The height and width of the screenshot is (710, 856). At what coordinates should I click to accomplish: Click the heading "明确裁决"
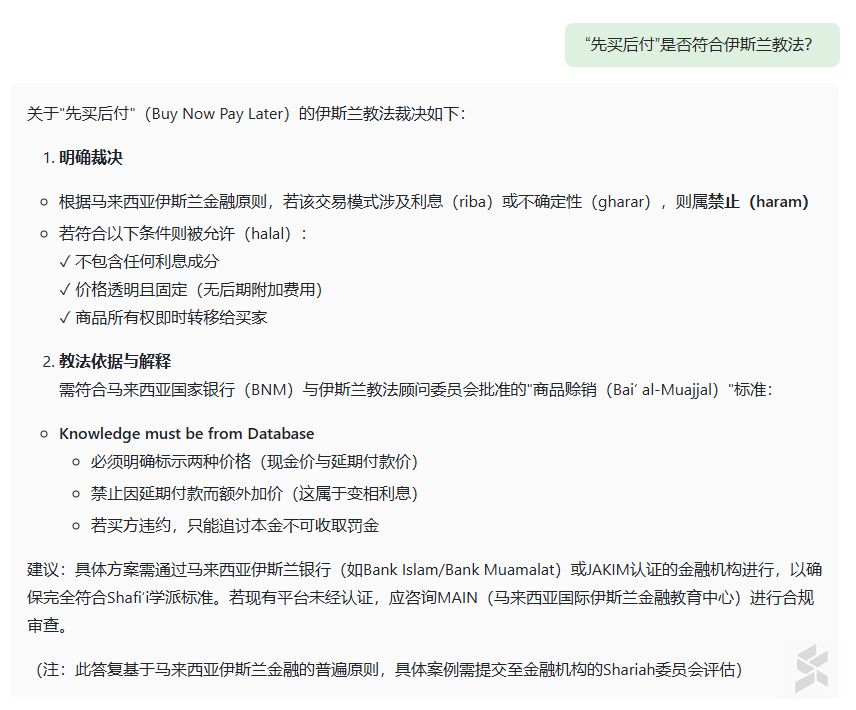(90, 158)
